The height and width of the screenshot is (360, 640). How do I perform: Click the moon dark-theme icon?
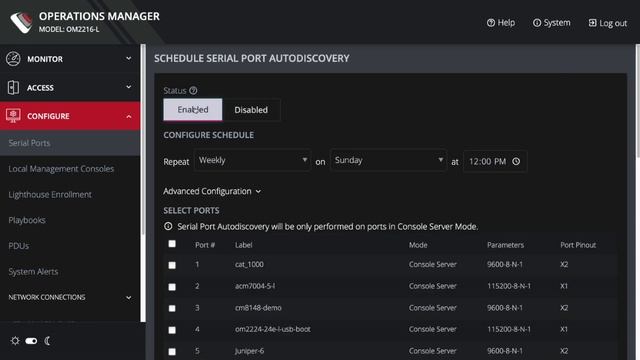(47, 340)
